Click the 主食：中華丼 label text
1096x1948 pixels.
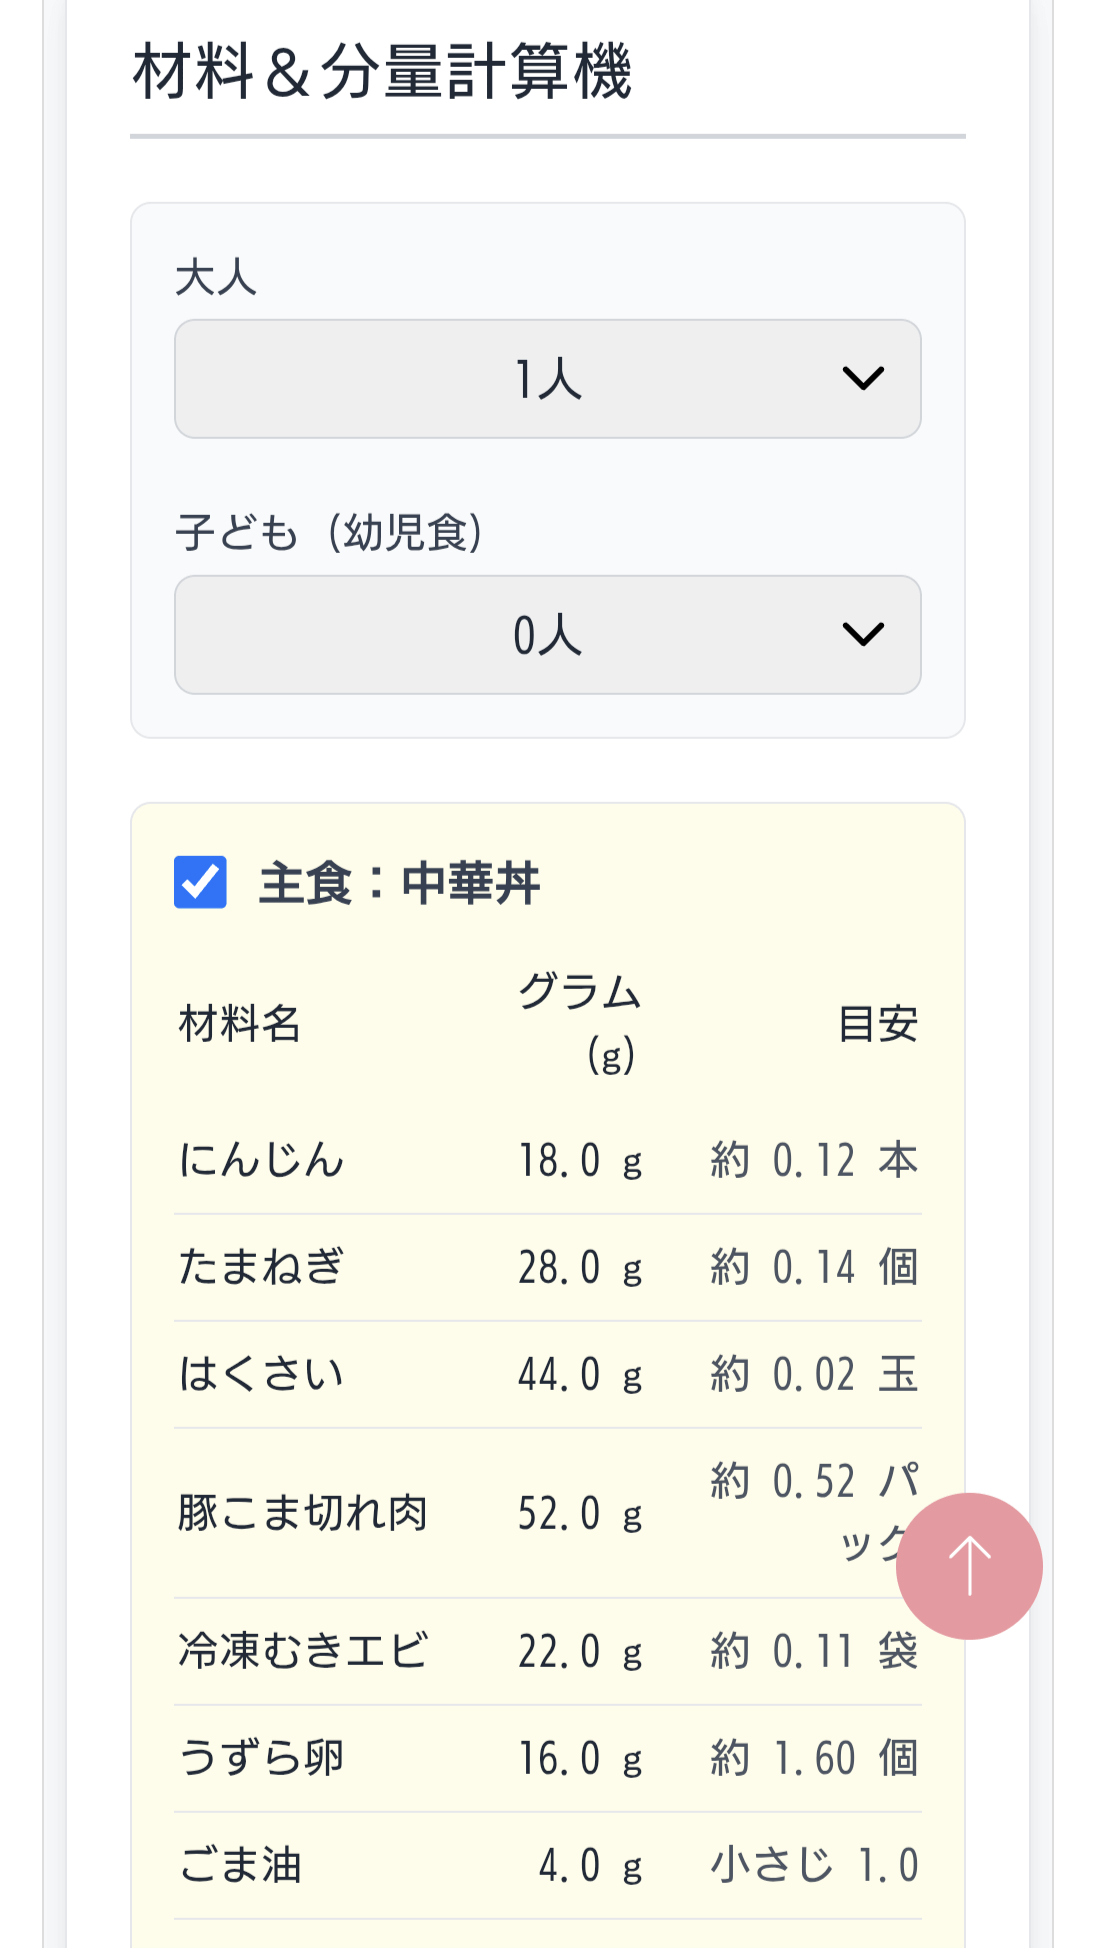click(399, 884)
